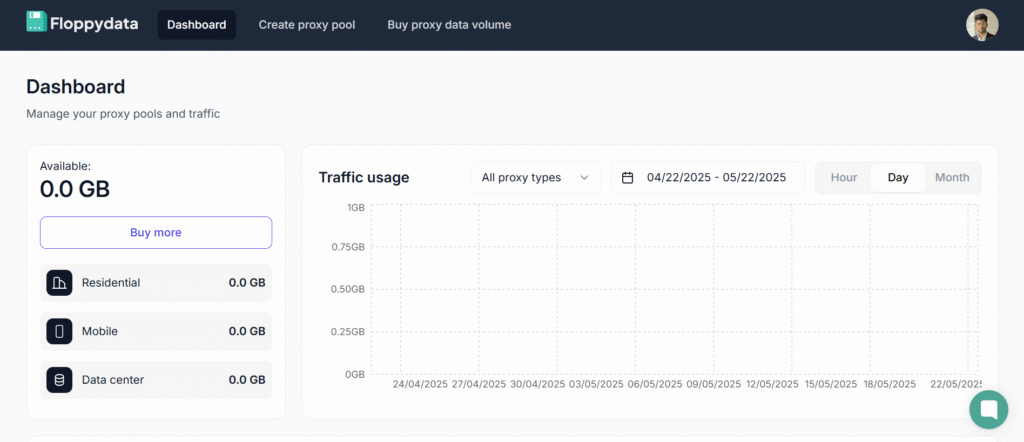
Task: Click the Mobile 0.0 GB value
Action: (247, 331)
